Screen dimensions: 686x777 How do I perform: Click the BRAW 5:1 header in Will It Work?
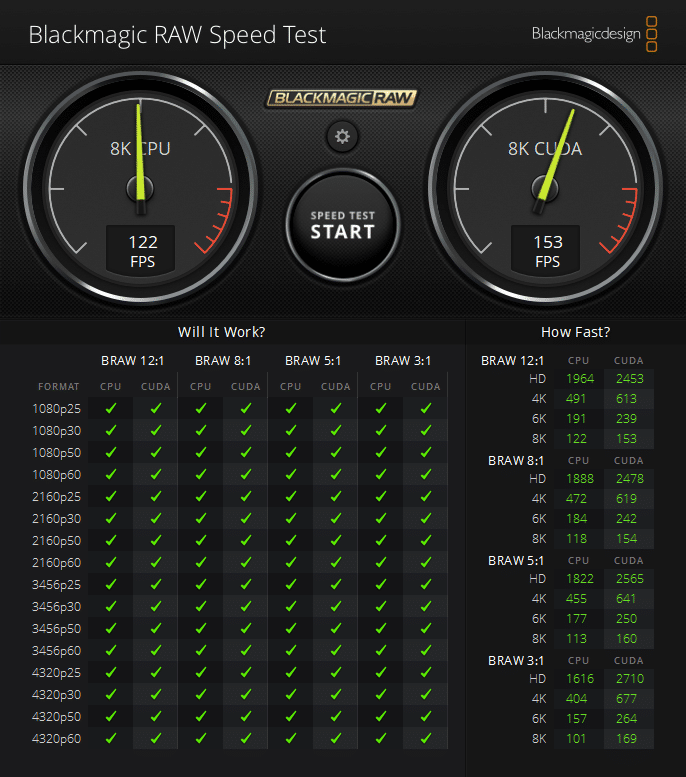click(313, 361)
